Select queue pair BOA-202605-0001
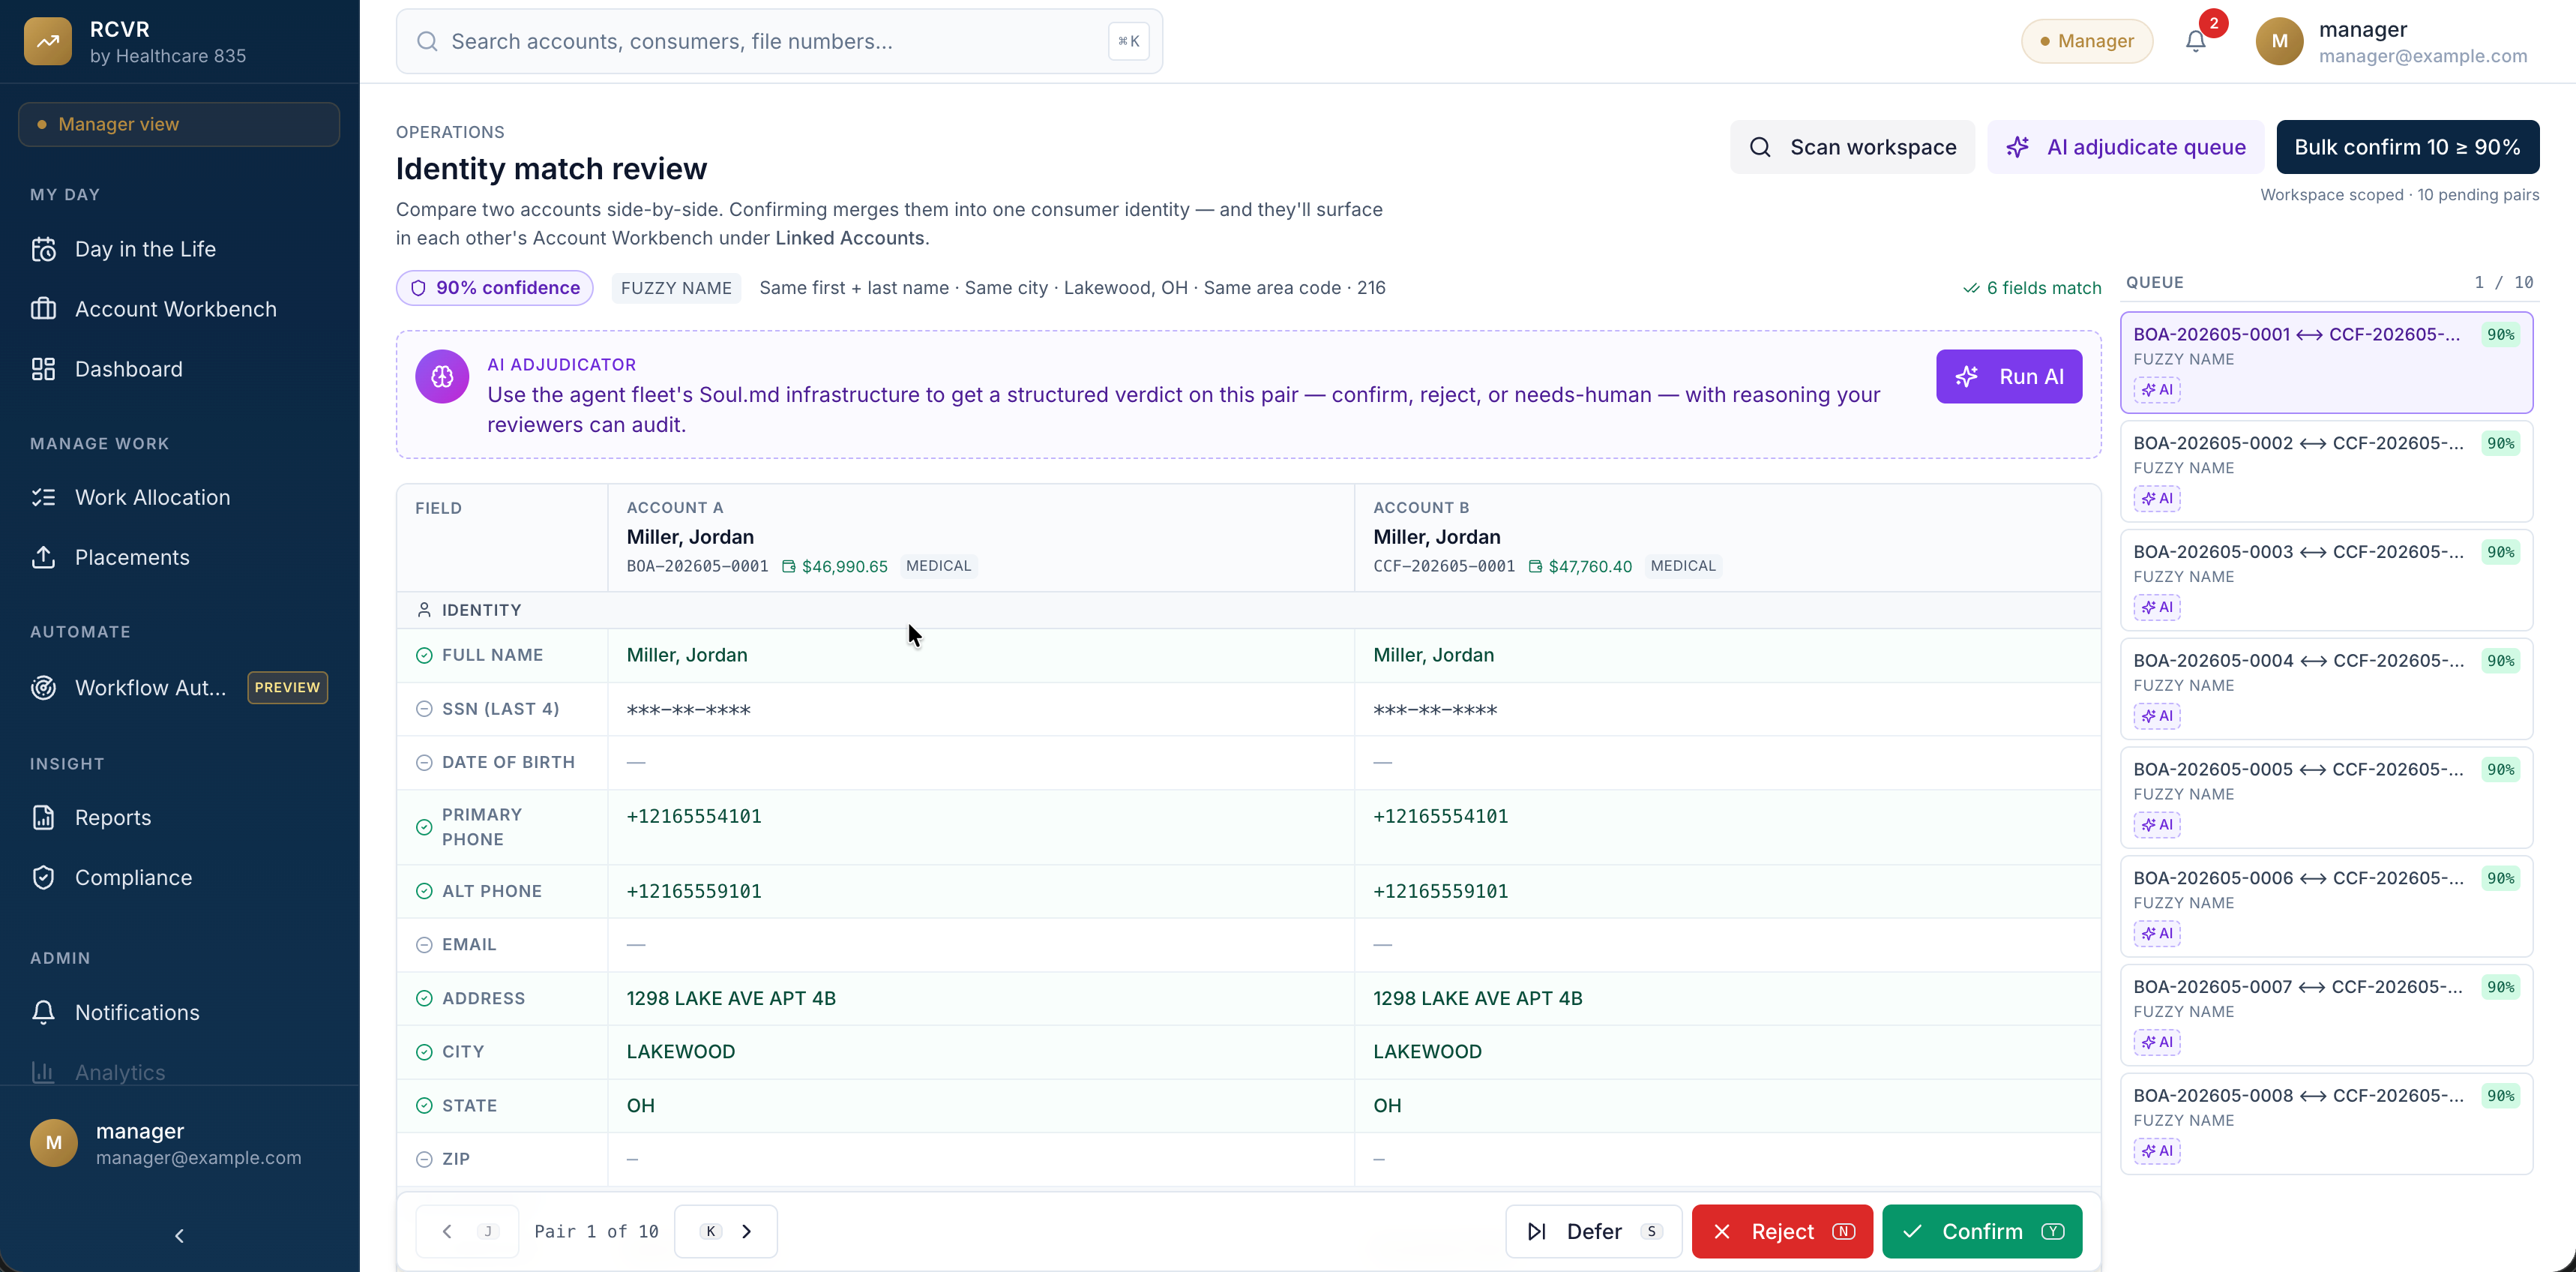Screen dimensions: 2576x1272 [2326, 362]
